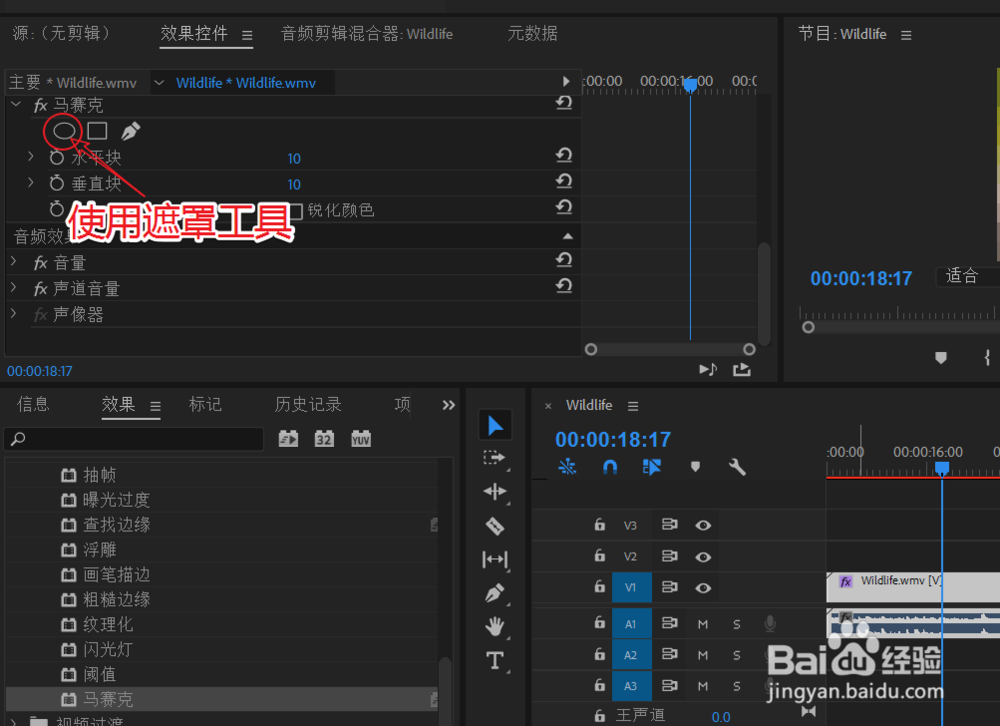Switch to the 元数据 tab

click(x=532, y=33)
